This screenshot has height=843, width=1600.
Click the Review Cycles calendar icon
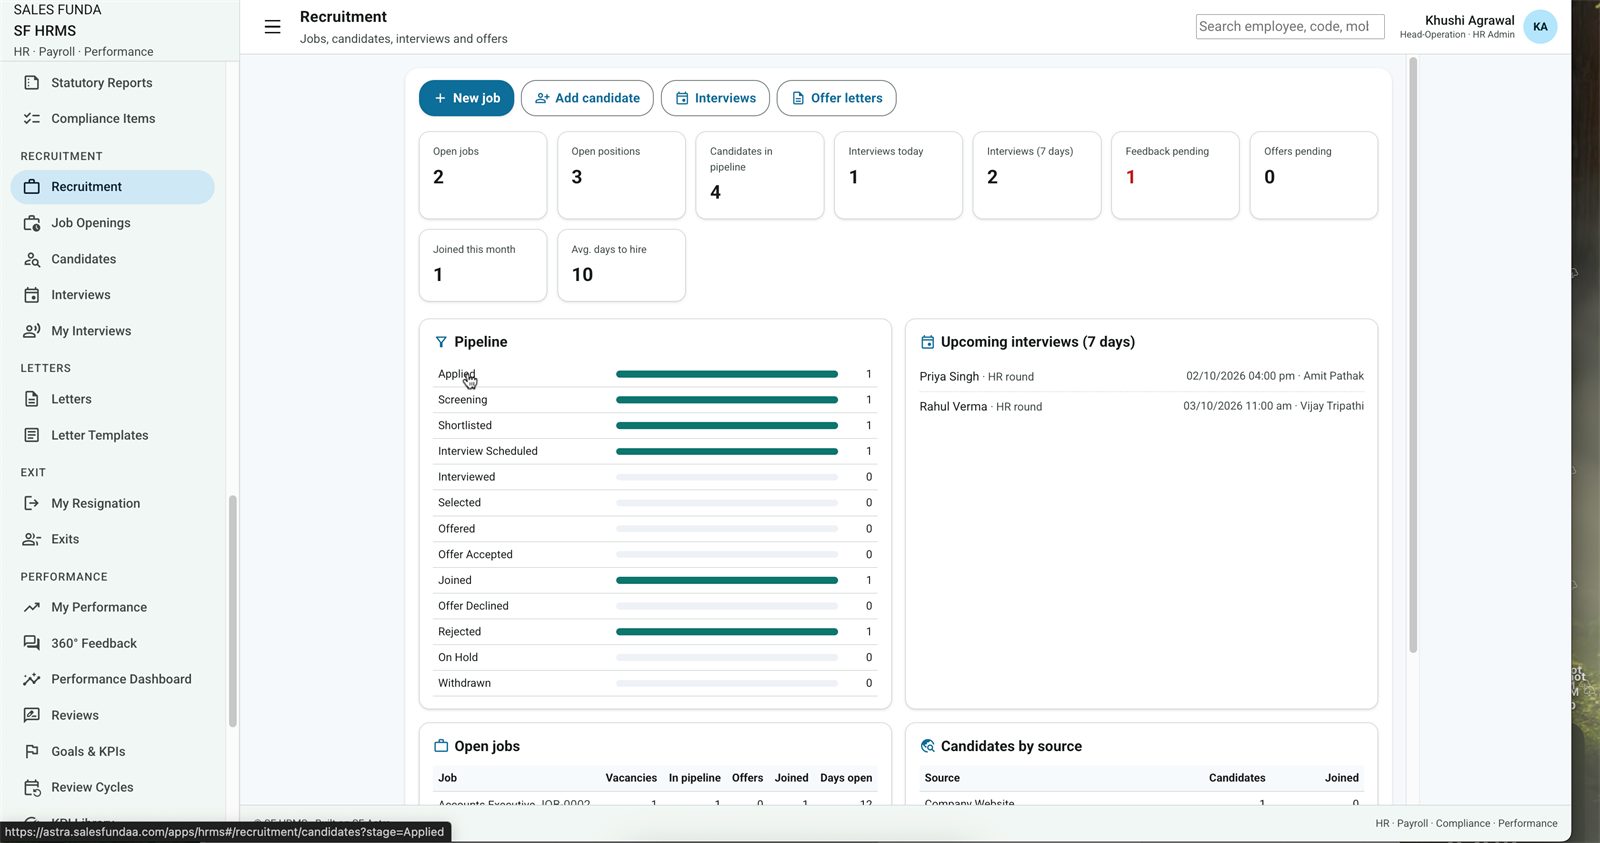32,787
